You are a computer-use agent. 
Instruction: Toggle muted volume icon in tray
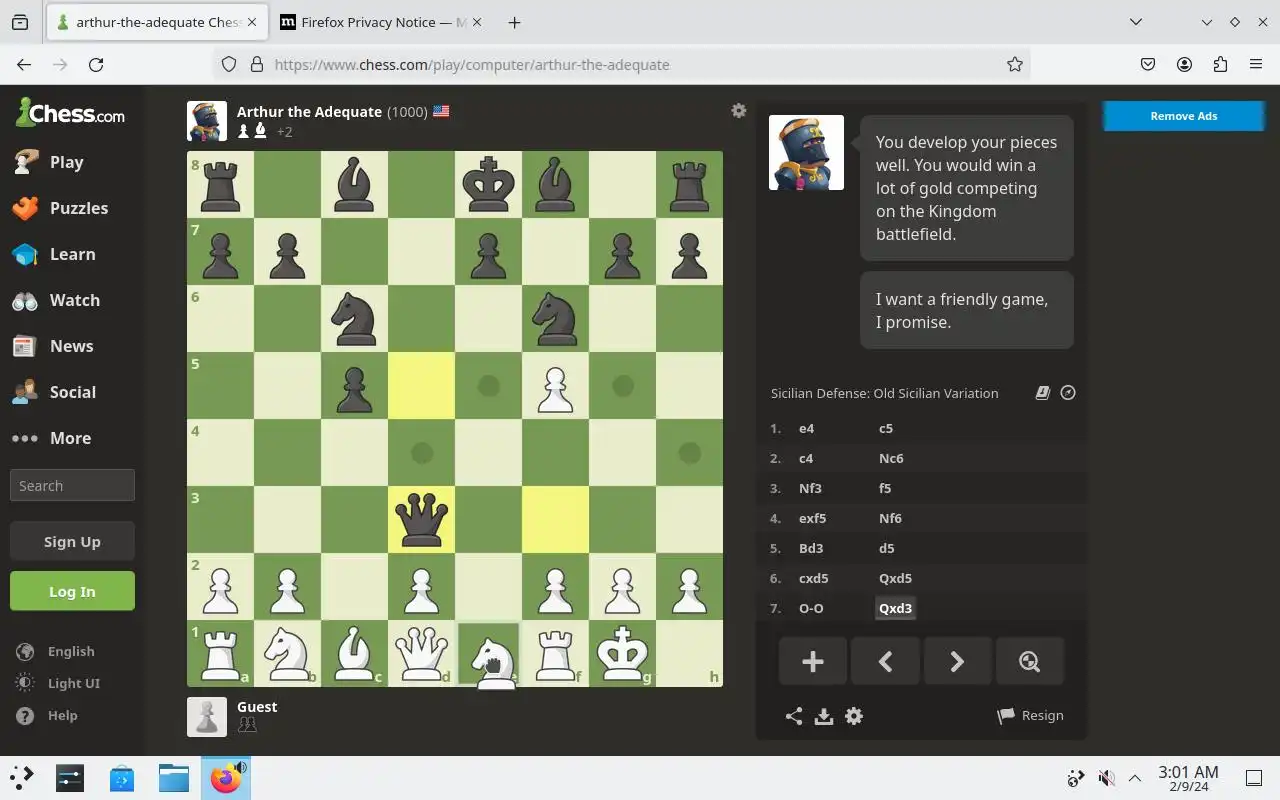(x=1106, y=778)
